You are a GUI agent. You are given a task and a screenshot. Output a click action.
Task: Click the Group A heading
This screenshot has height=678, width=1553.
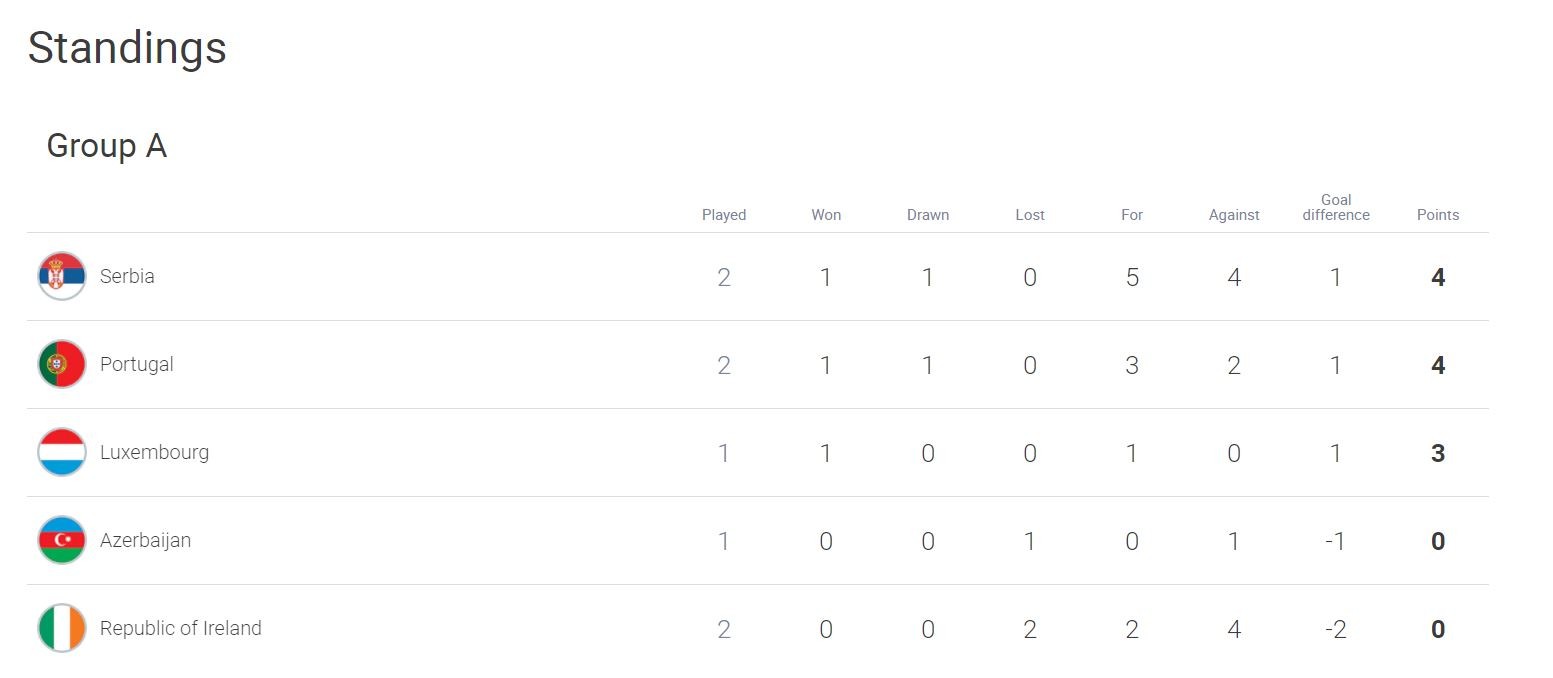tap(107, 146)
